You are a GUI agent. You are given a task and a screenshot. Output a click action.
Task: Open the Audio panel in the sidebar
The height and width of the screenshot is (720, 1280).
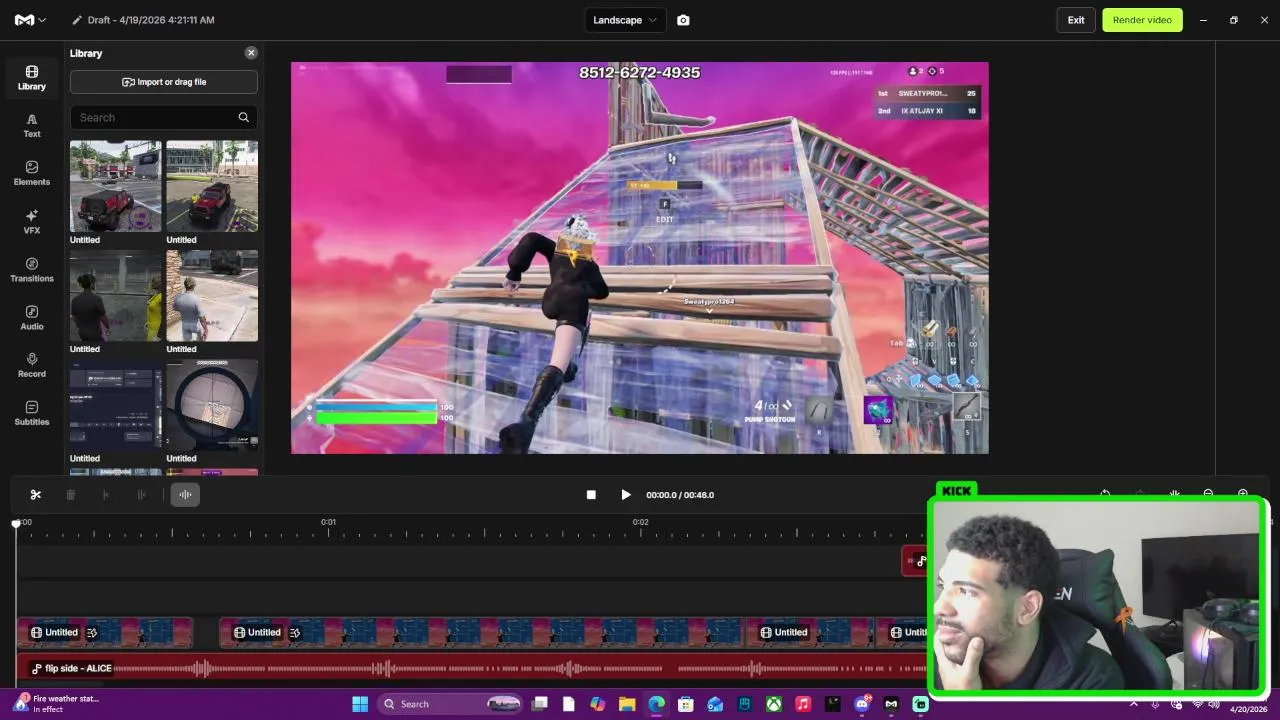(32, 318)
